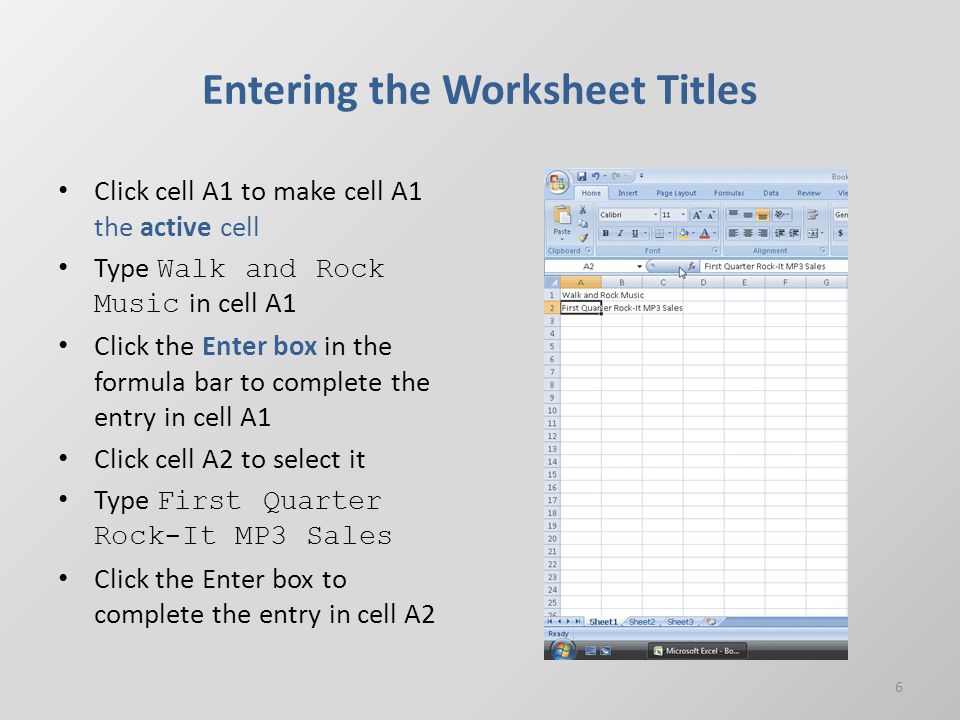The height and width of the screenshot is (720, 960).
Task: Click the Undo icon
Action: tap(595, 177)
